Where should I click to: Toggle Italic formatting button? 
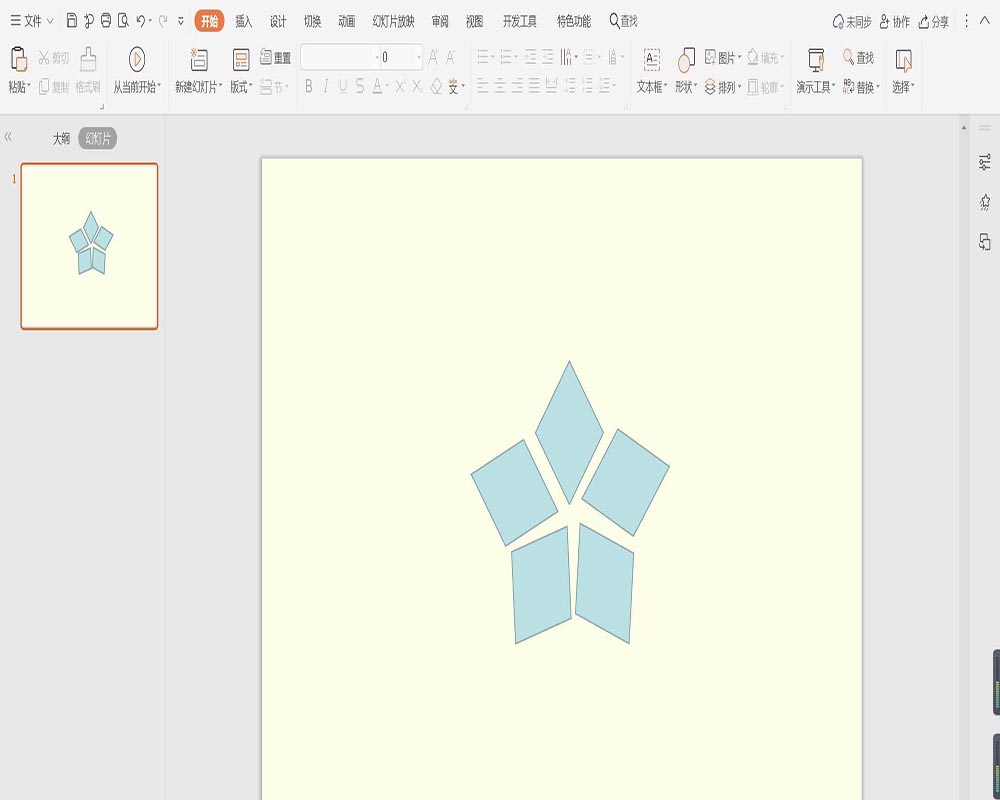(326, 86)
